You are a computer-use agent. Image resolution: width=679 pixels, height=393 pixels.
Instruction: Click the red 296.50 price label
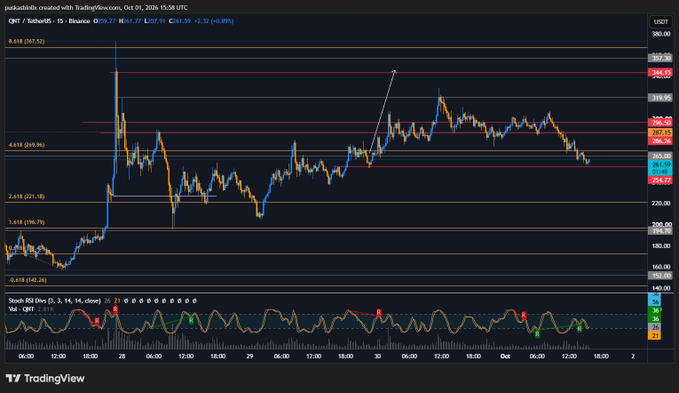point(660,123)
